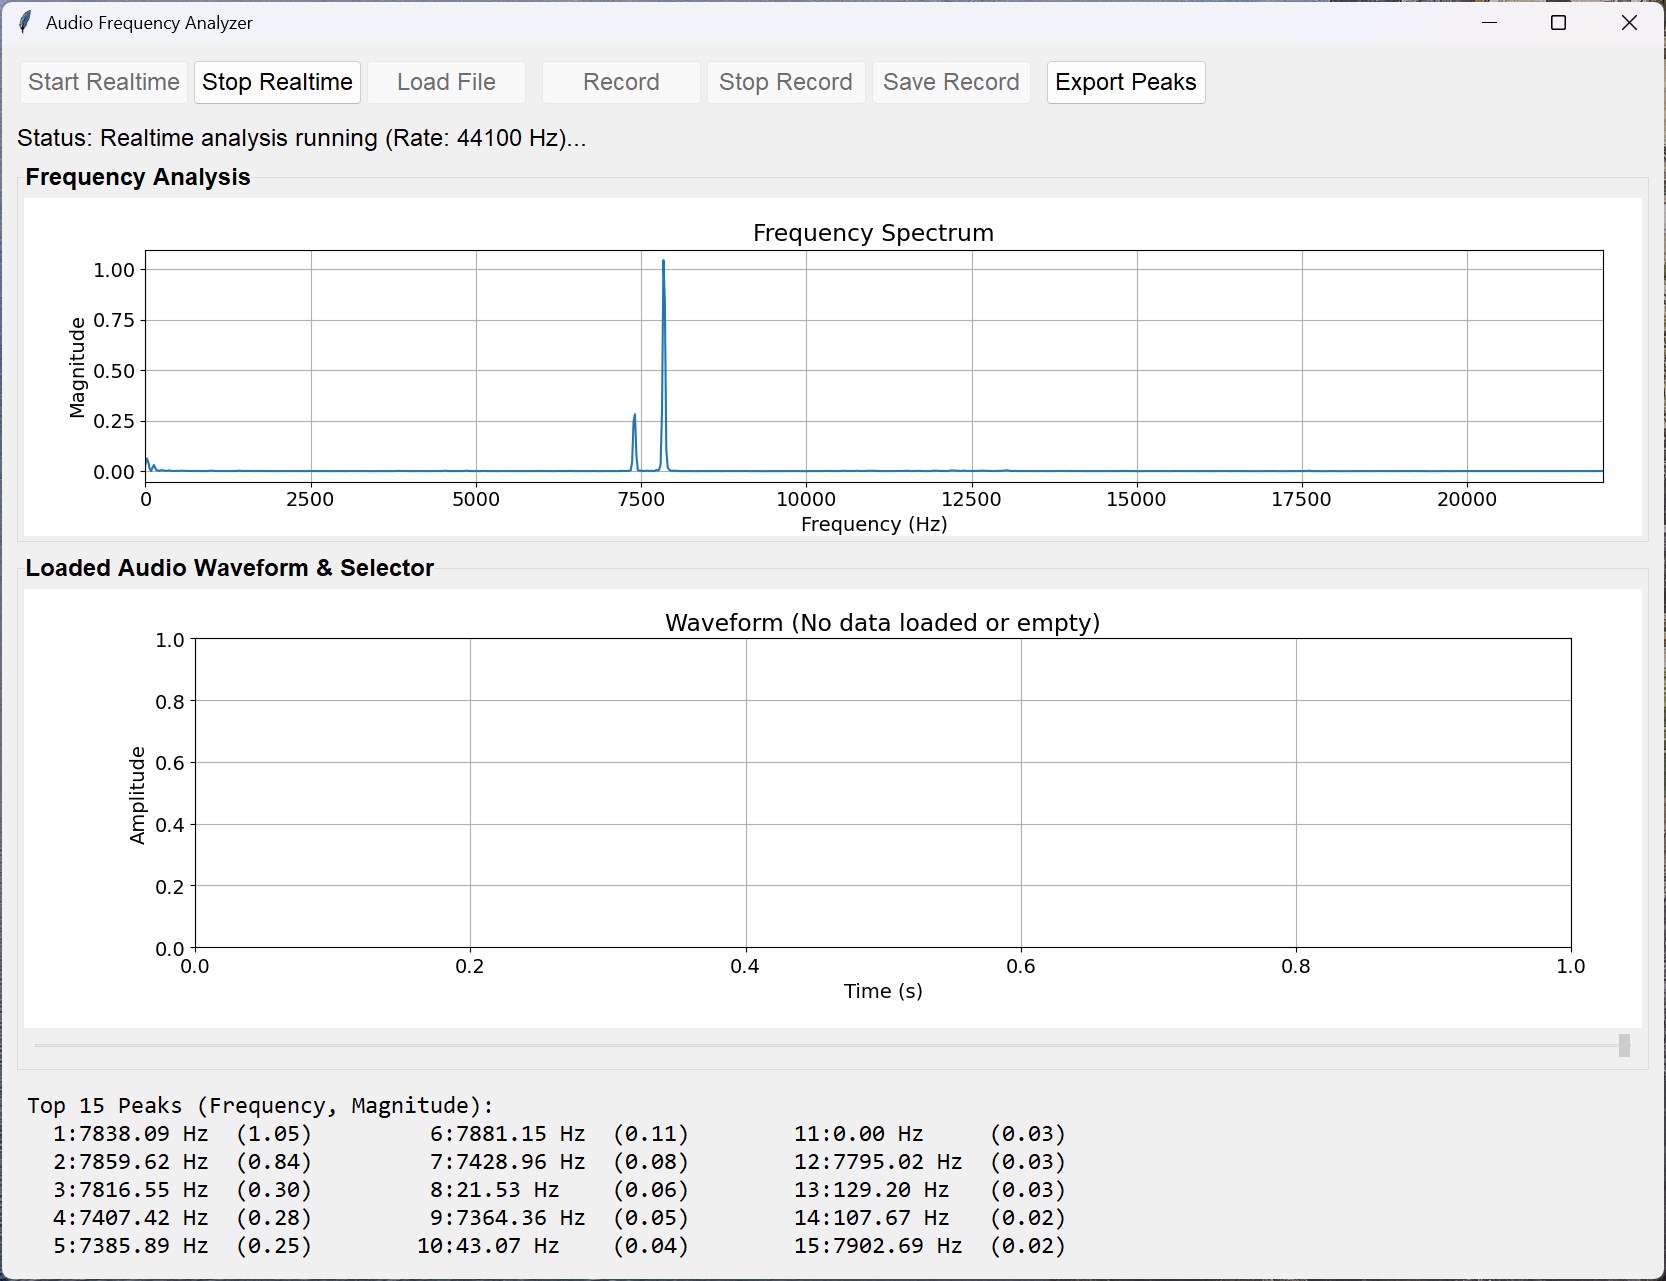Click the Audio Frequency Analyzer app icon
Screen dimensions: 1666x1281
pos(24,21)
